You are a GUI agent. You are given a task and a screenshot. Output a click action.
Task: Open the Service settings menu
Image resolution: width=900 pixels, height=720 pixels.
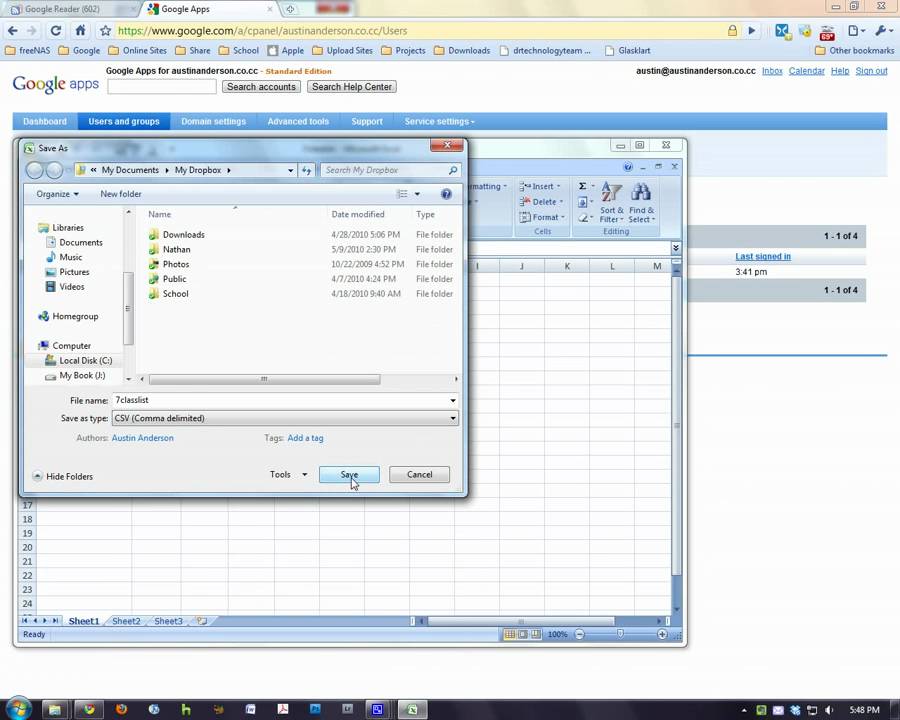(439, 121)
